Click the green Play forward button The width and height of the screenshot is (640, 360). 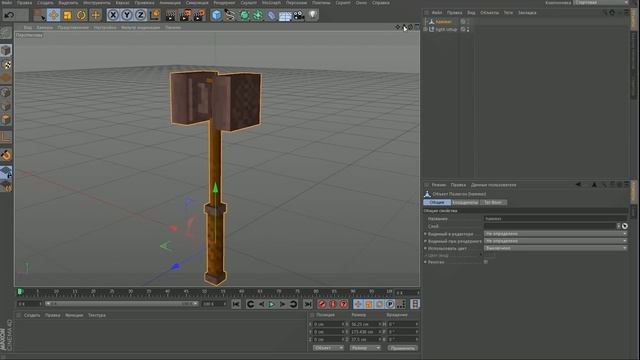tap(271, 304)
